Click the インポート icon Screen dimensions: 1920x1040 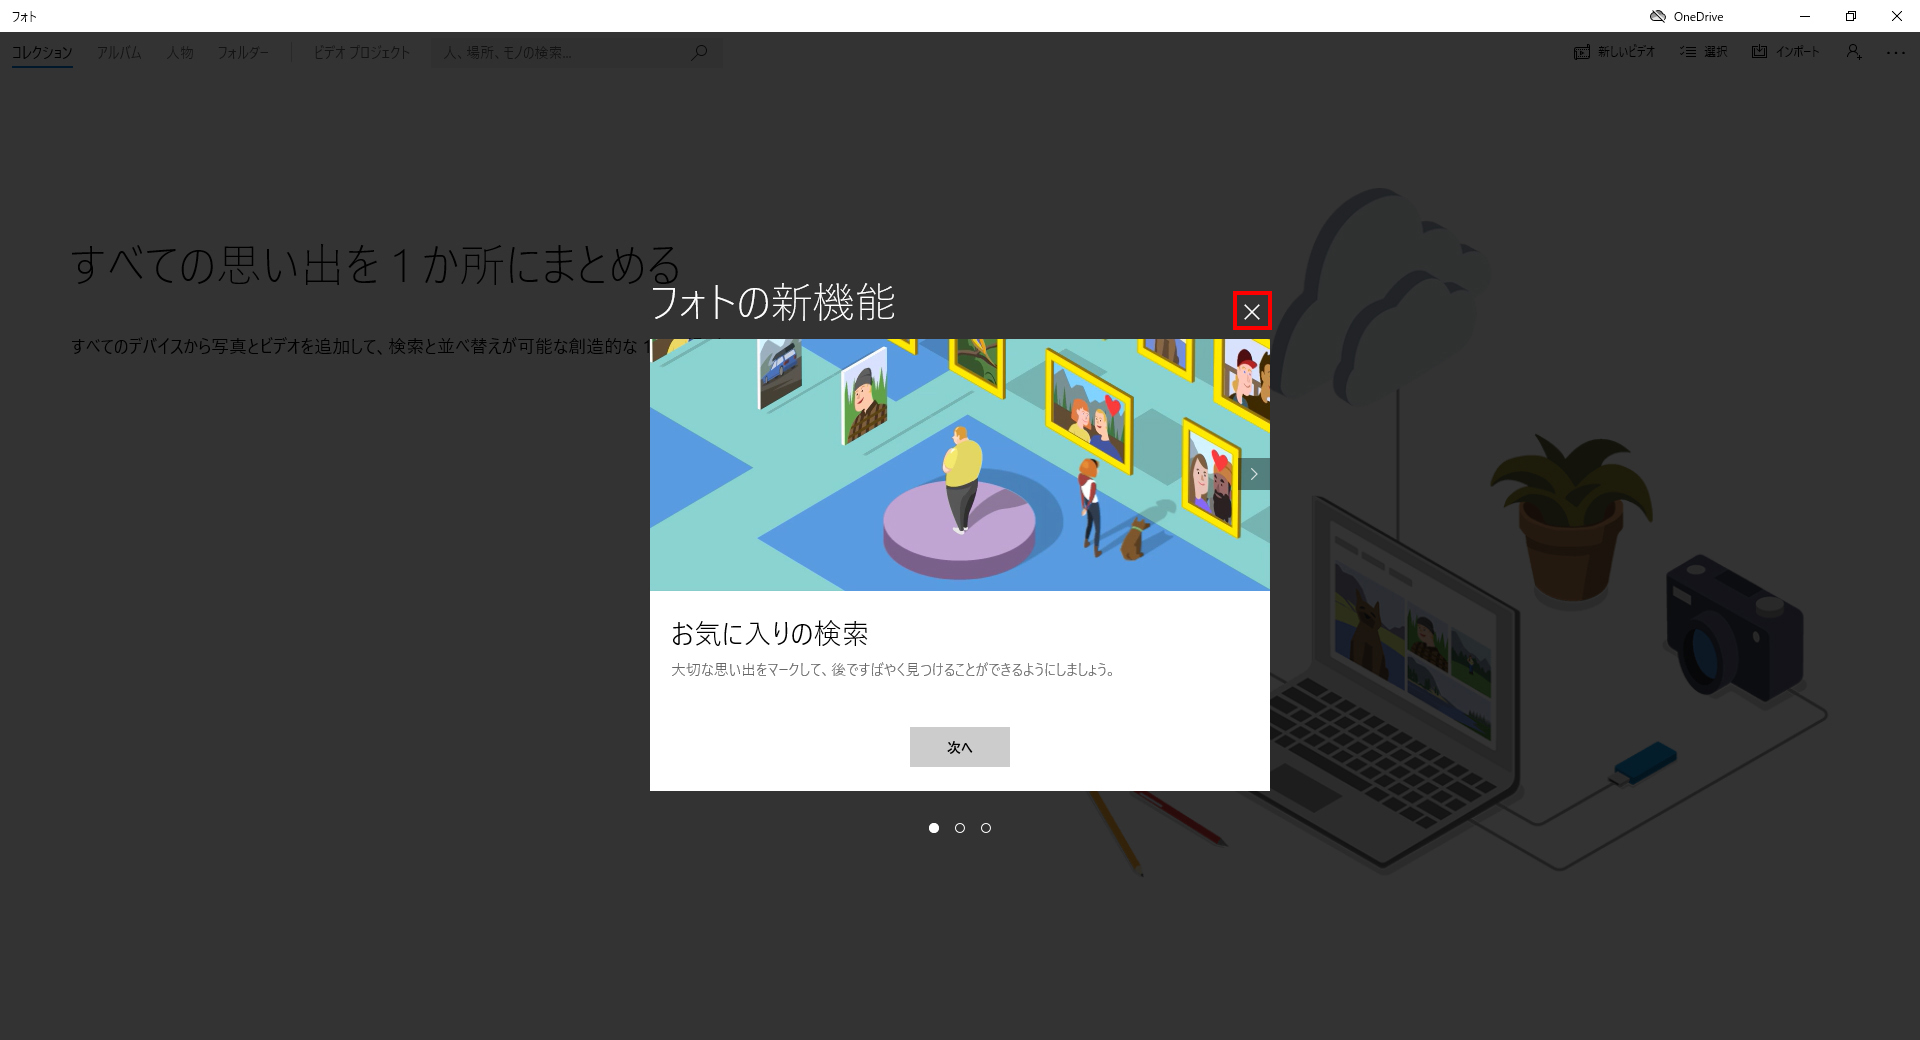point(1760,52)
